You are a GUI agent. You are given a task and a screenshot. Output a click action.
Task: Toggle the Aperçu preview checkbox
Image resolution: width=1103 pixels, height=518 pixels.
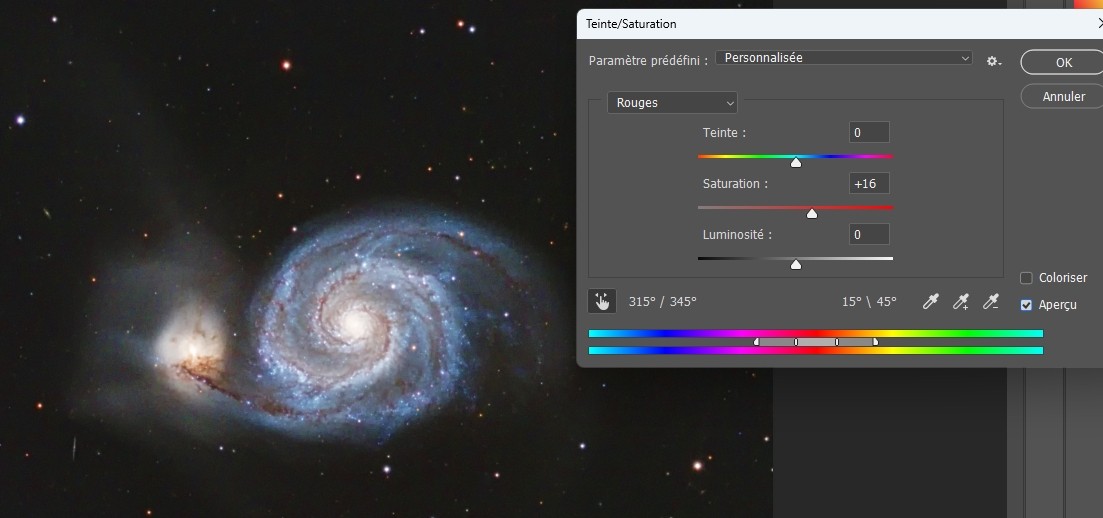(1026, 305)
